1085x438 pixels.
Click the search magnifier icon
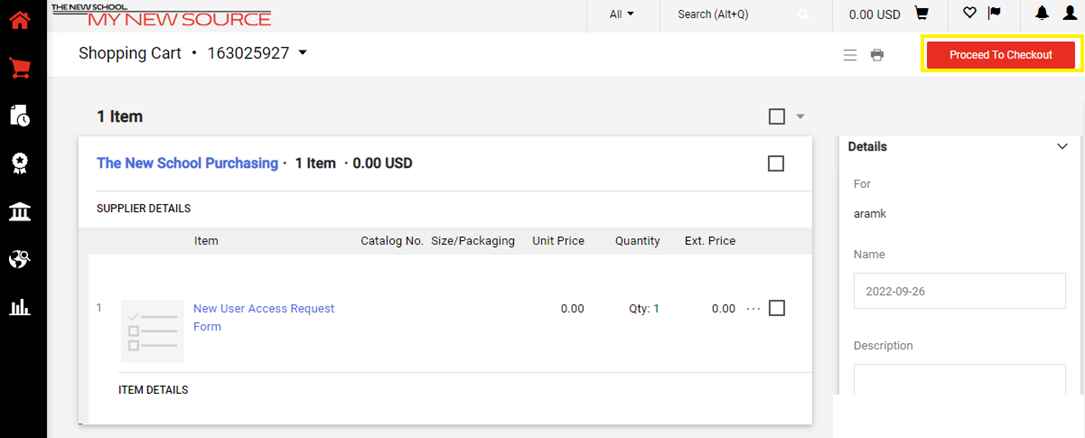tap(803, 15)
